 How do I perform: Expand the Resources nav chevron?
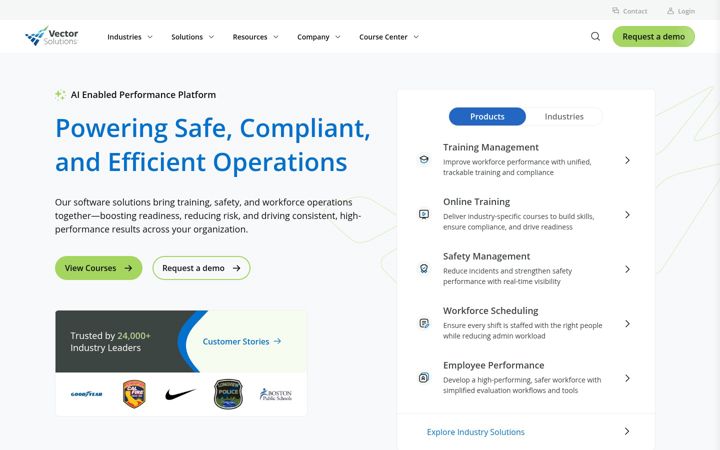click(276, 37)
